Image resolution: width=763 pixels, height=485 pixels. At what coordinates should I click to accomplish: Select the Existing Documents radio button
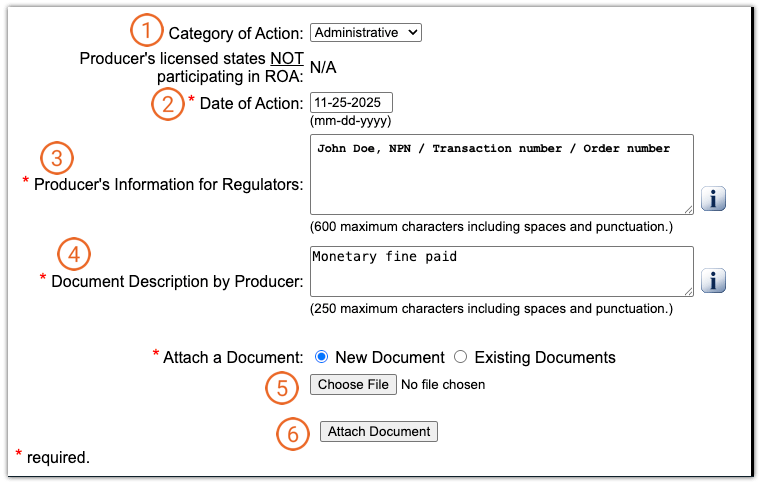pyautogui.click(x=461, y=357)
